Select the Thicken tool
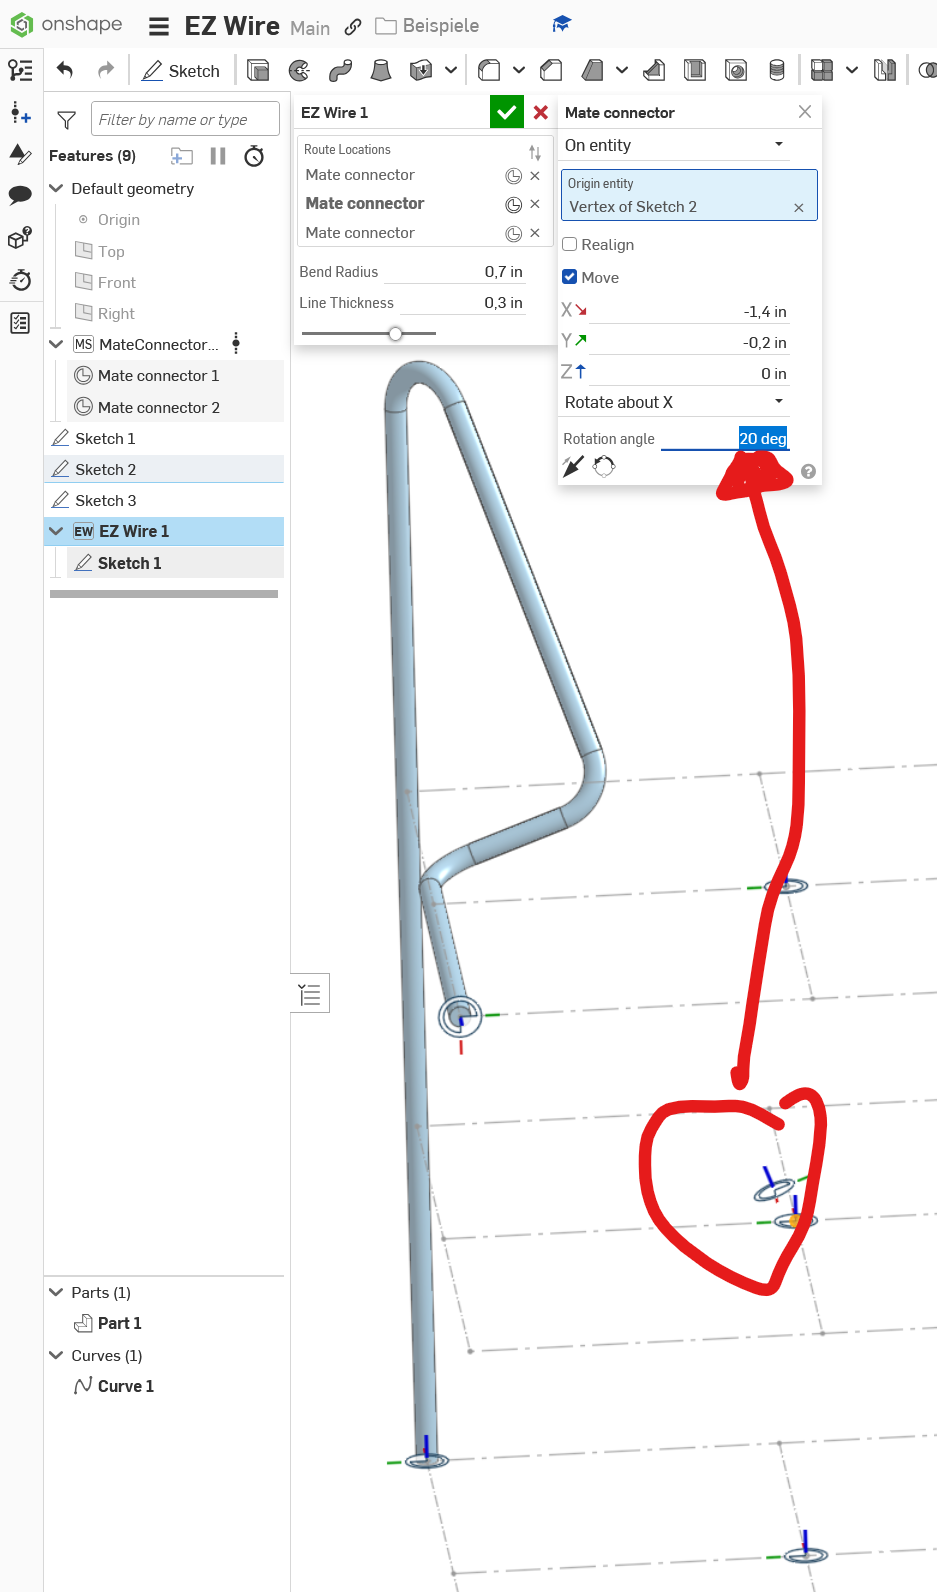The height and width of the screenshot is (1592, 937). pos(421,70)
